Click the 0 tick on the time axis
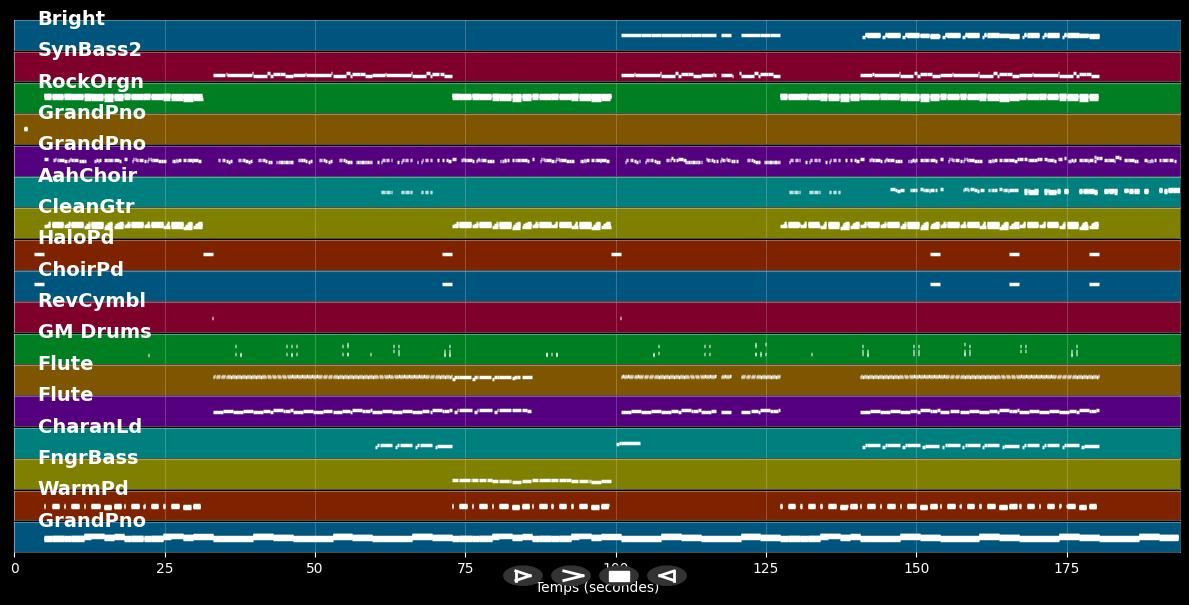Image resolution: width=1189 pixels, height=605 pixels. tap(14, 568)
